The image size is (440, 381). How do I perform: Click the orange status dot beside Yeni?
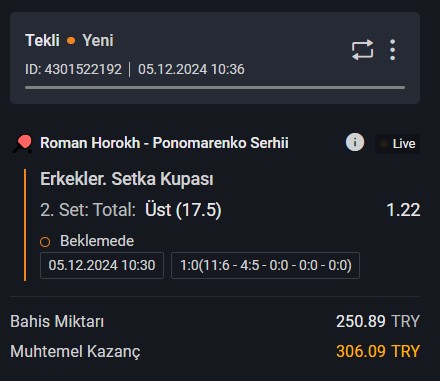pyautogui.click(x=71, y=41)
